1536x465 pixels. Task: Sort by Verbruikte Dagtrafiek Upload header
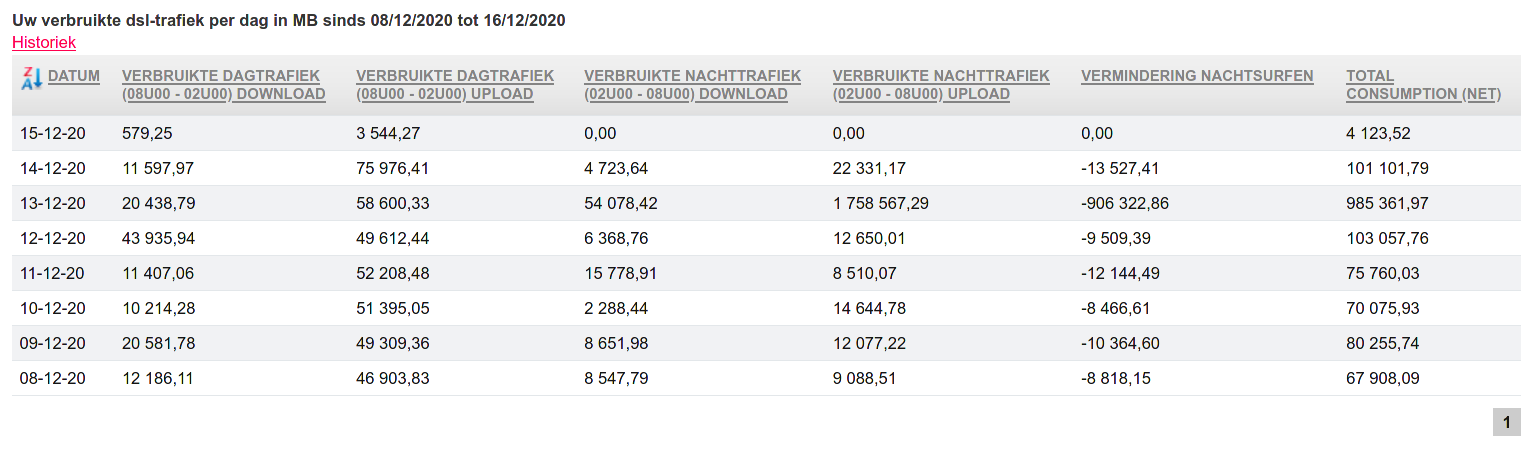pyautogui.click(x=454, y=85)
